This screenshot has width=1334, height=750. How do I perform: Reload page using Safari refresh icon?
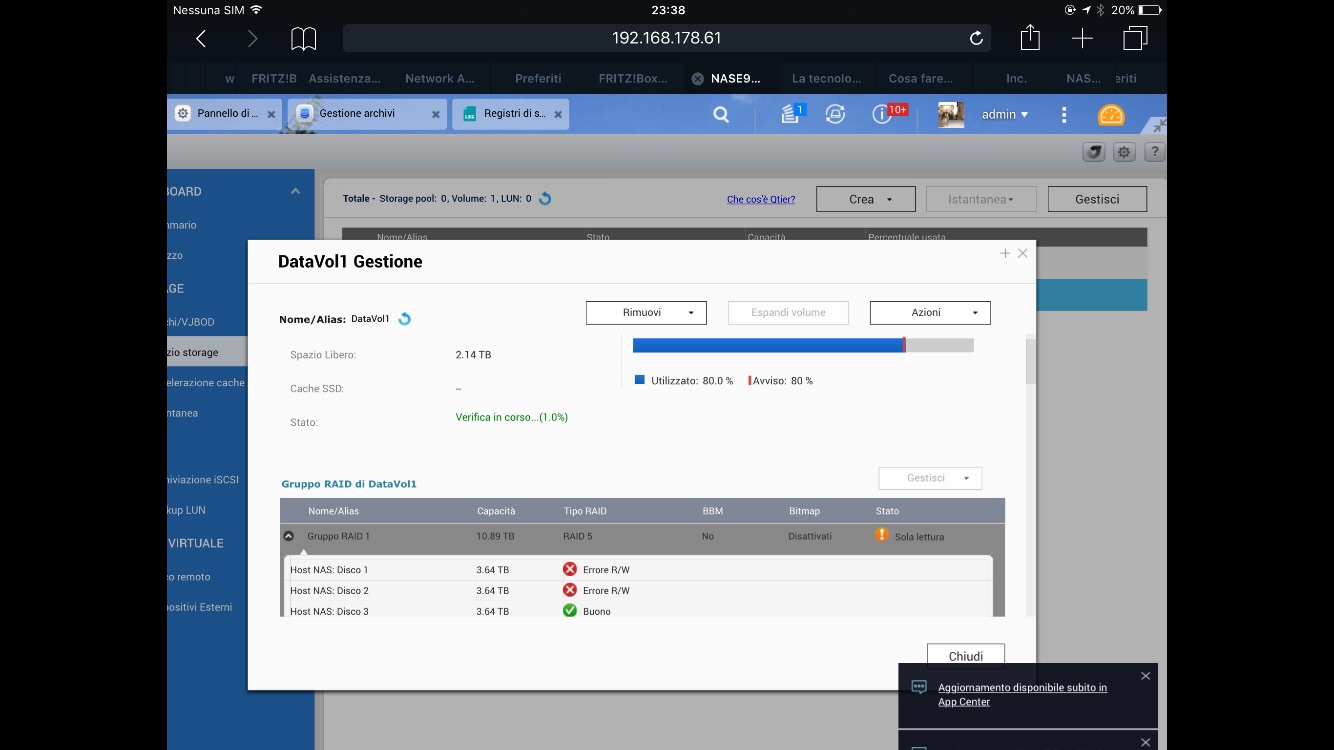tap(976, 38)
